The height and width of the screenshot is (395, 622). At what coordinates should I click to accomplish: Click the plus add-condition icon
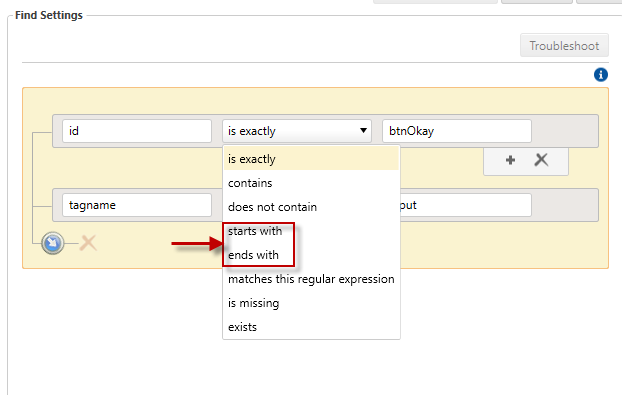(x=511, y=160)
